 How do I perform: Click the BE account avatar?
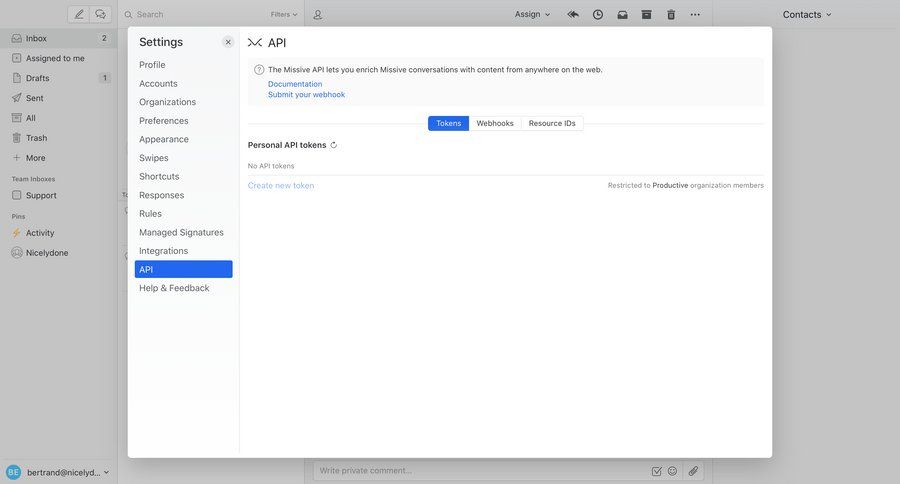pyautogui.click(x=13, y=472)
